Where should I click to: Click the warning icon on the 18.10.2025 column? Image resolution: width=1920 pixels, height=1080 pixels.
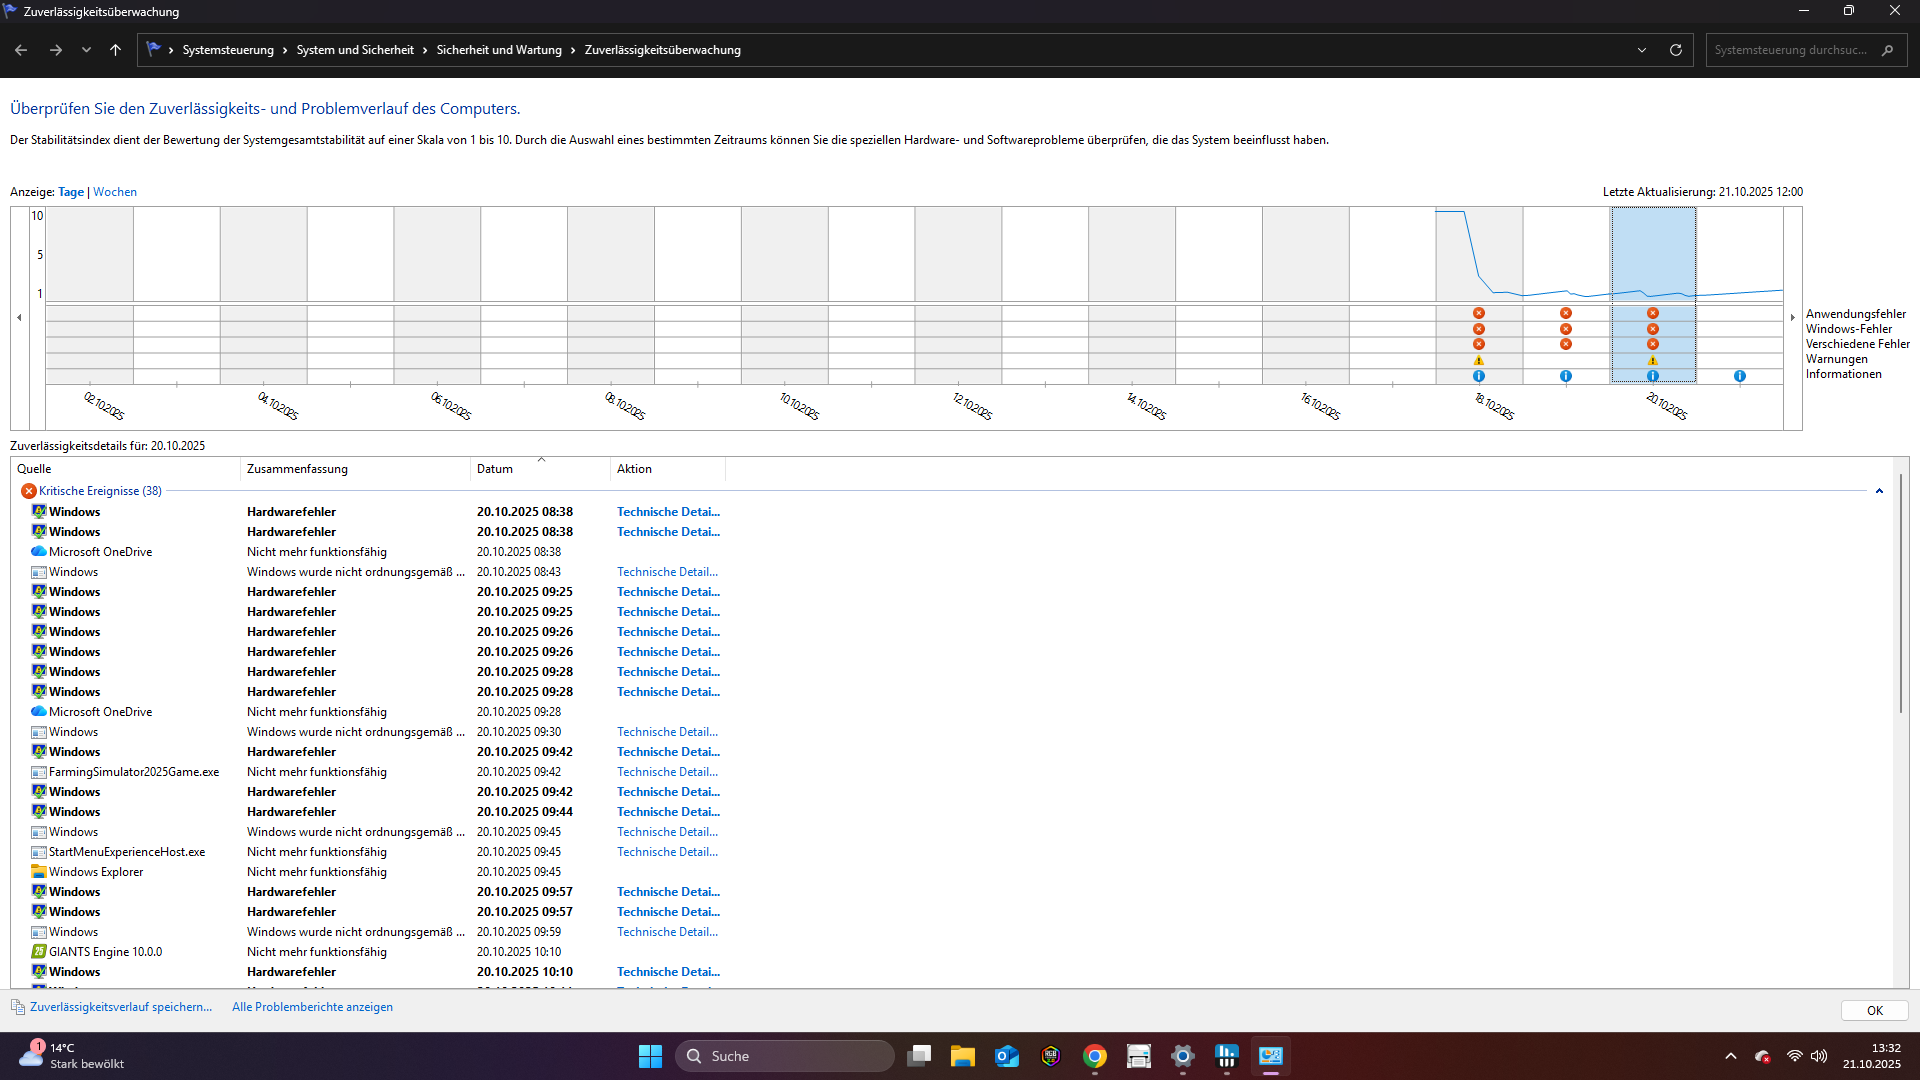pos(1479,360)
